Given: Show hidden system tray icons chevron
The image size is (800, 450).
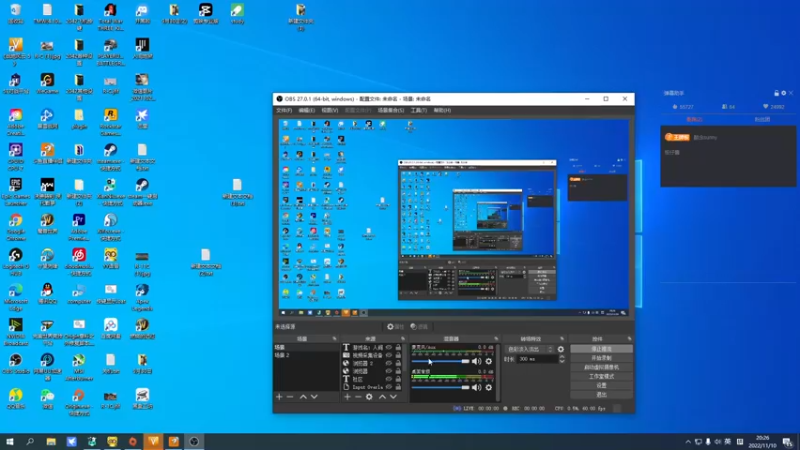Looking at the screenshot, I should (x=688, y=442).
